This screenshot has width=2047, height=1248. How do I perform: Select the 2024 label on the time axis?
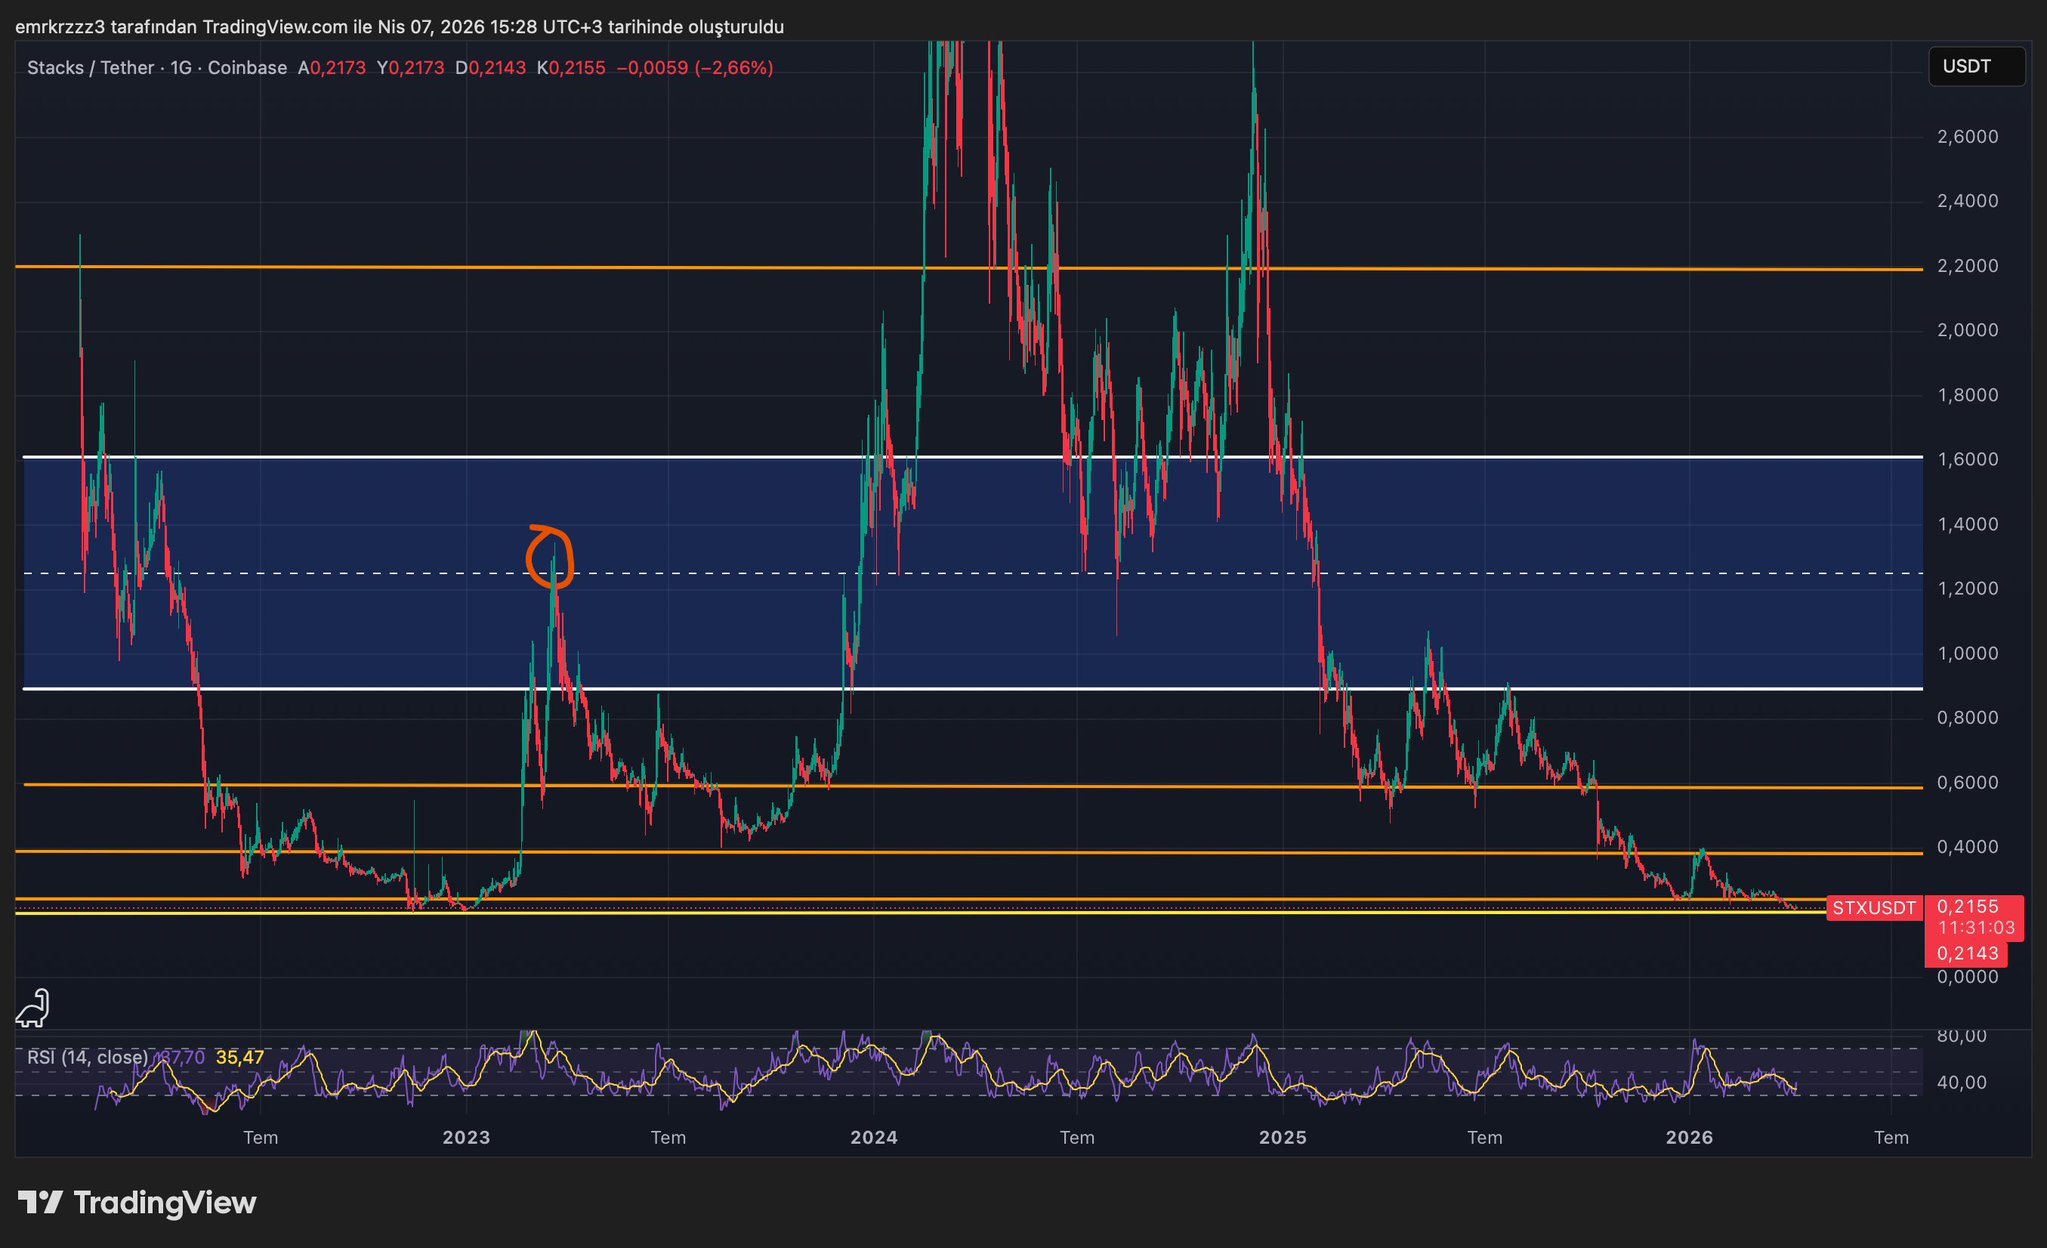pyautogui.click(x=873, y=1137)
